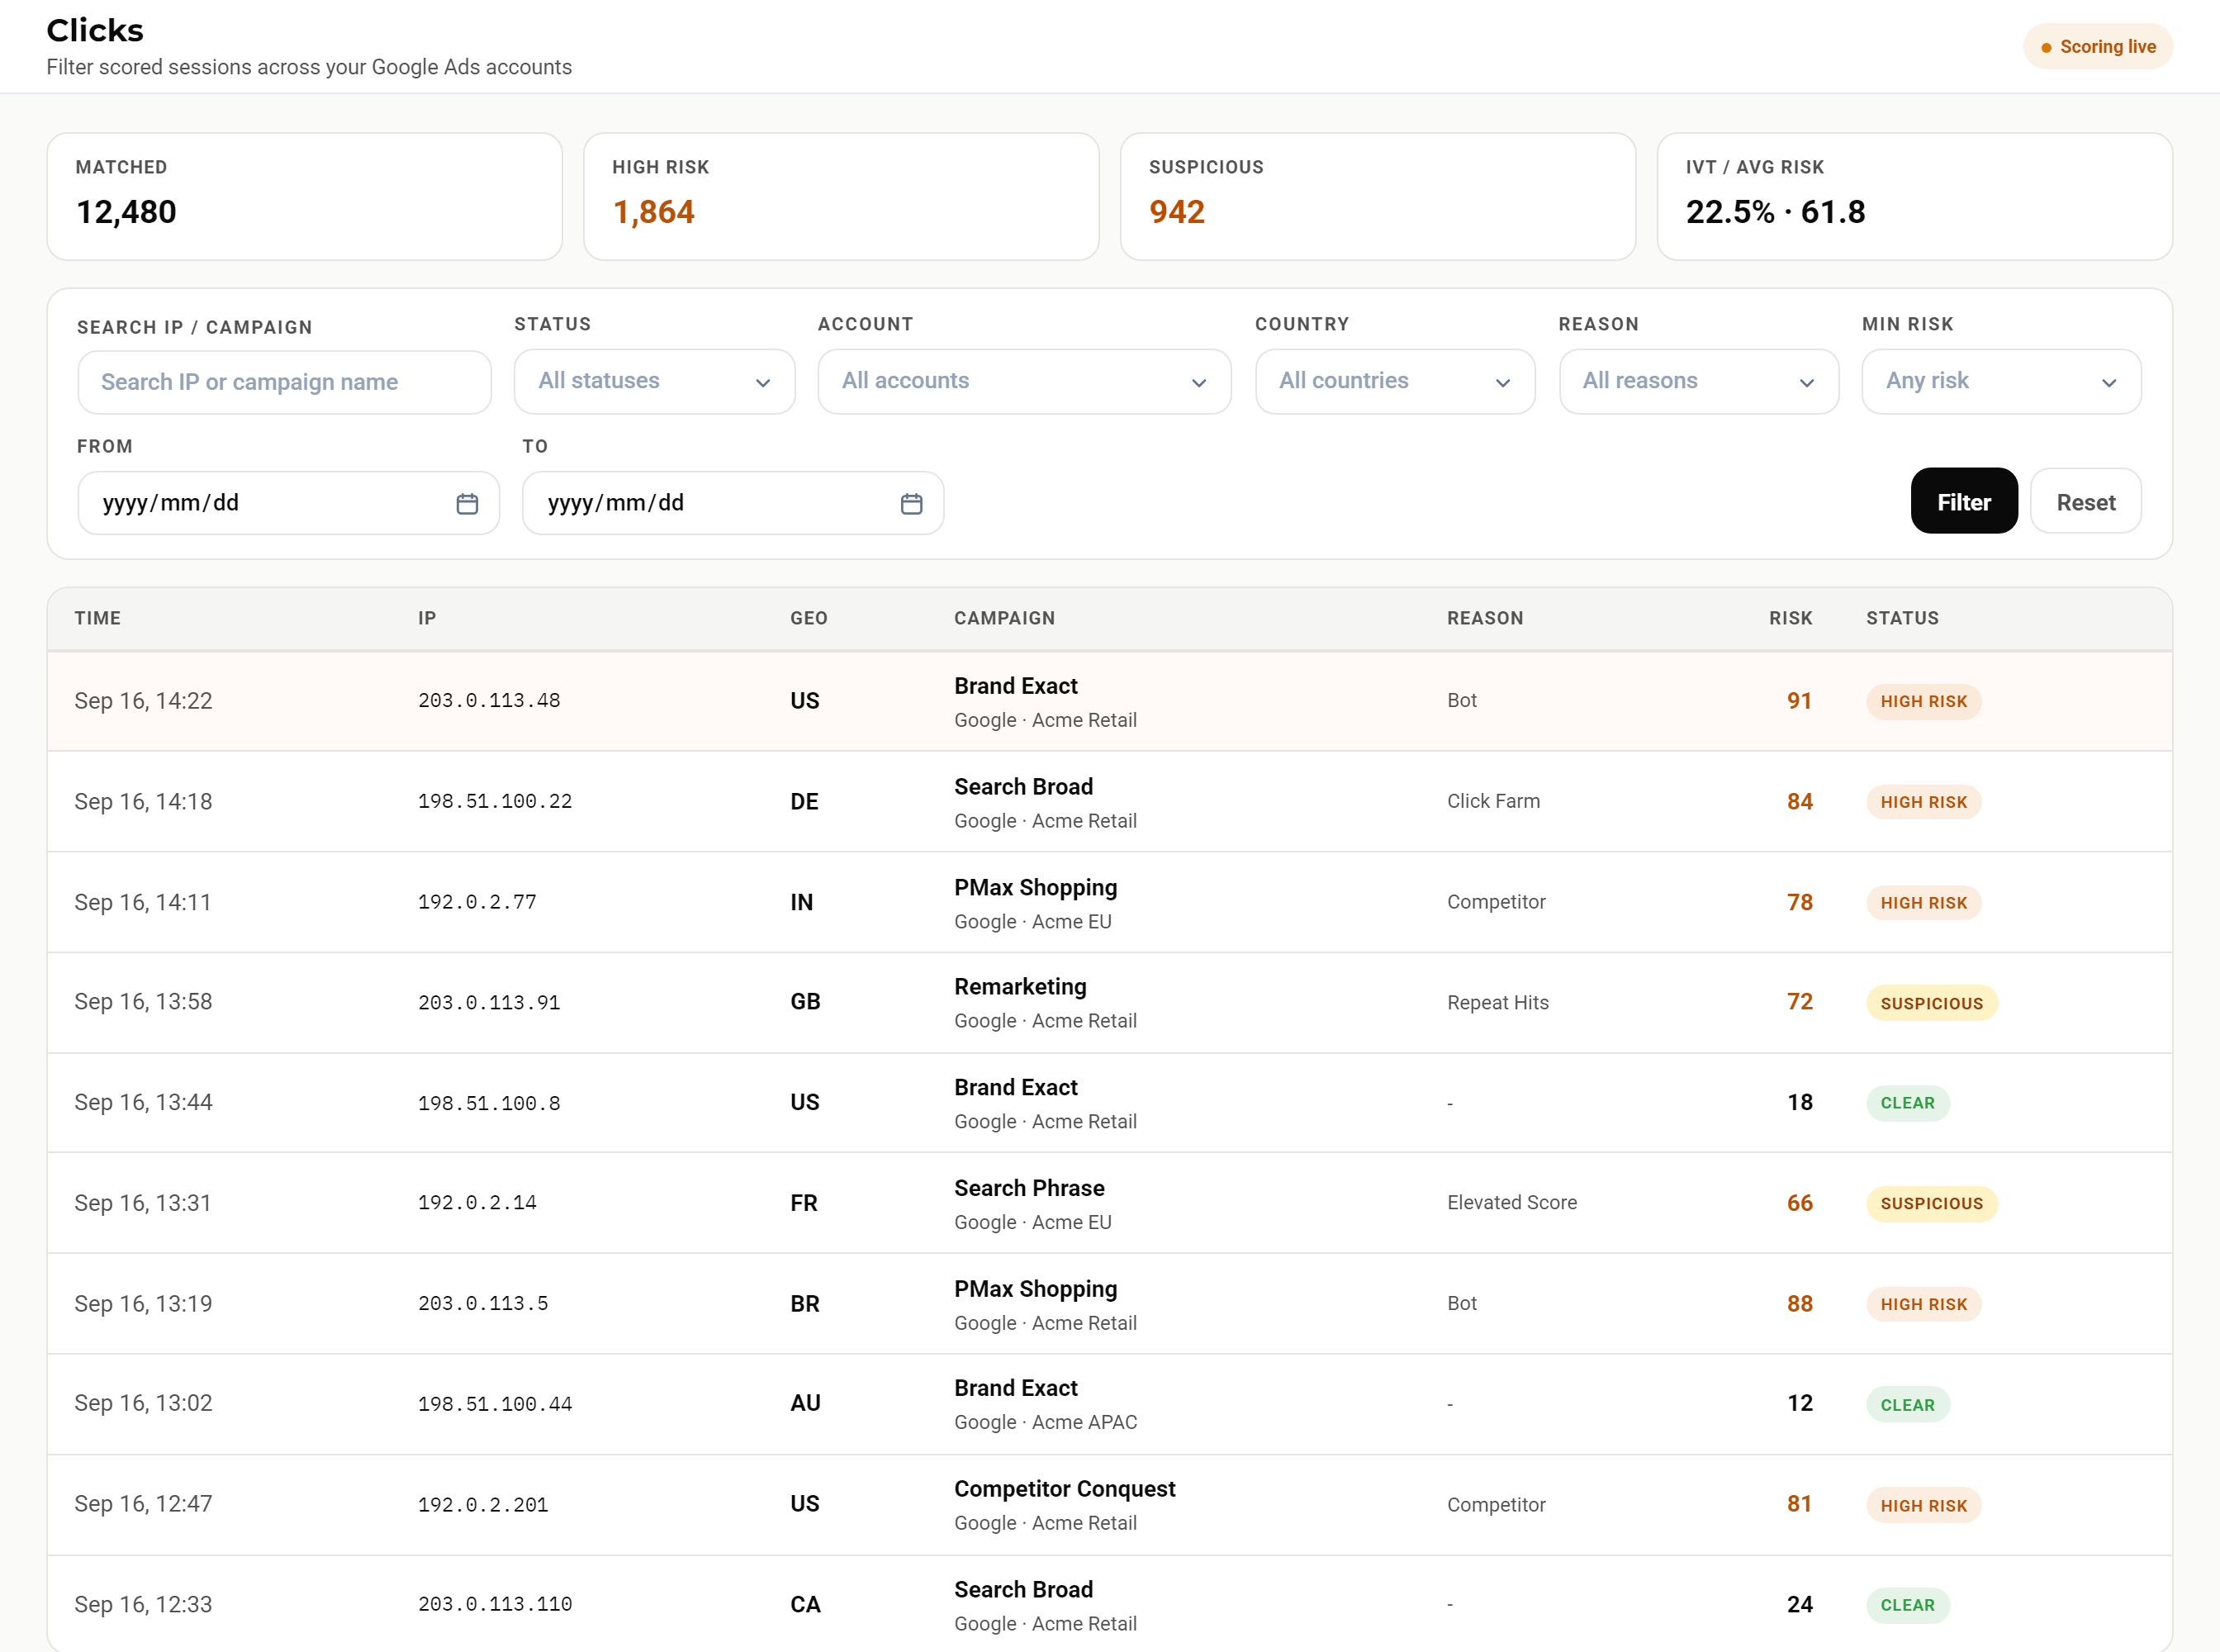Click High Risk badge on Competitor Conquest row
2220x1652 pixels.
click(x=1923, y=1505)
